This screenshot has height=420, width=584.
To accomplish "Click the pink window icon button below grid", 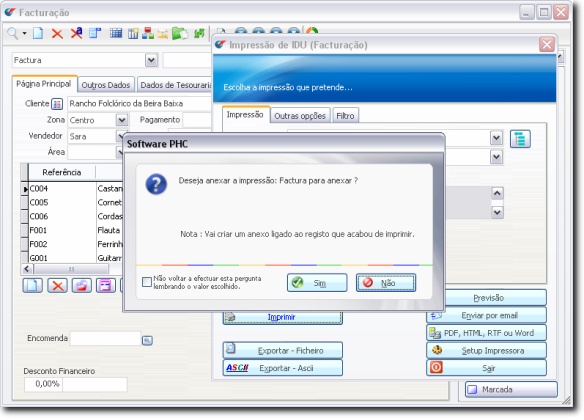I will point(106,286).
